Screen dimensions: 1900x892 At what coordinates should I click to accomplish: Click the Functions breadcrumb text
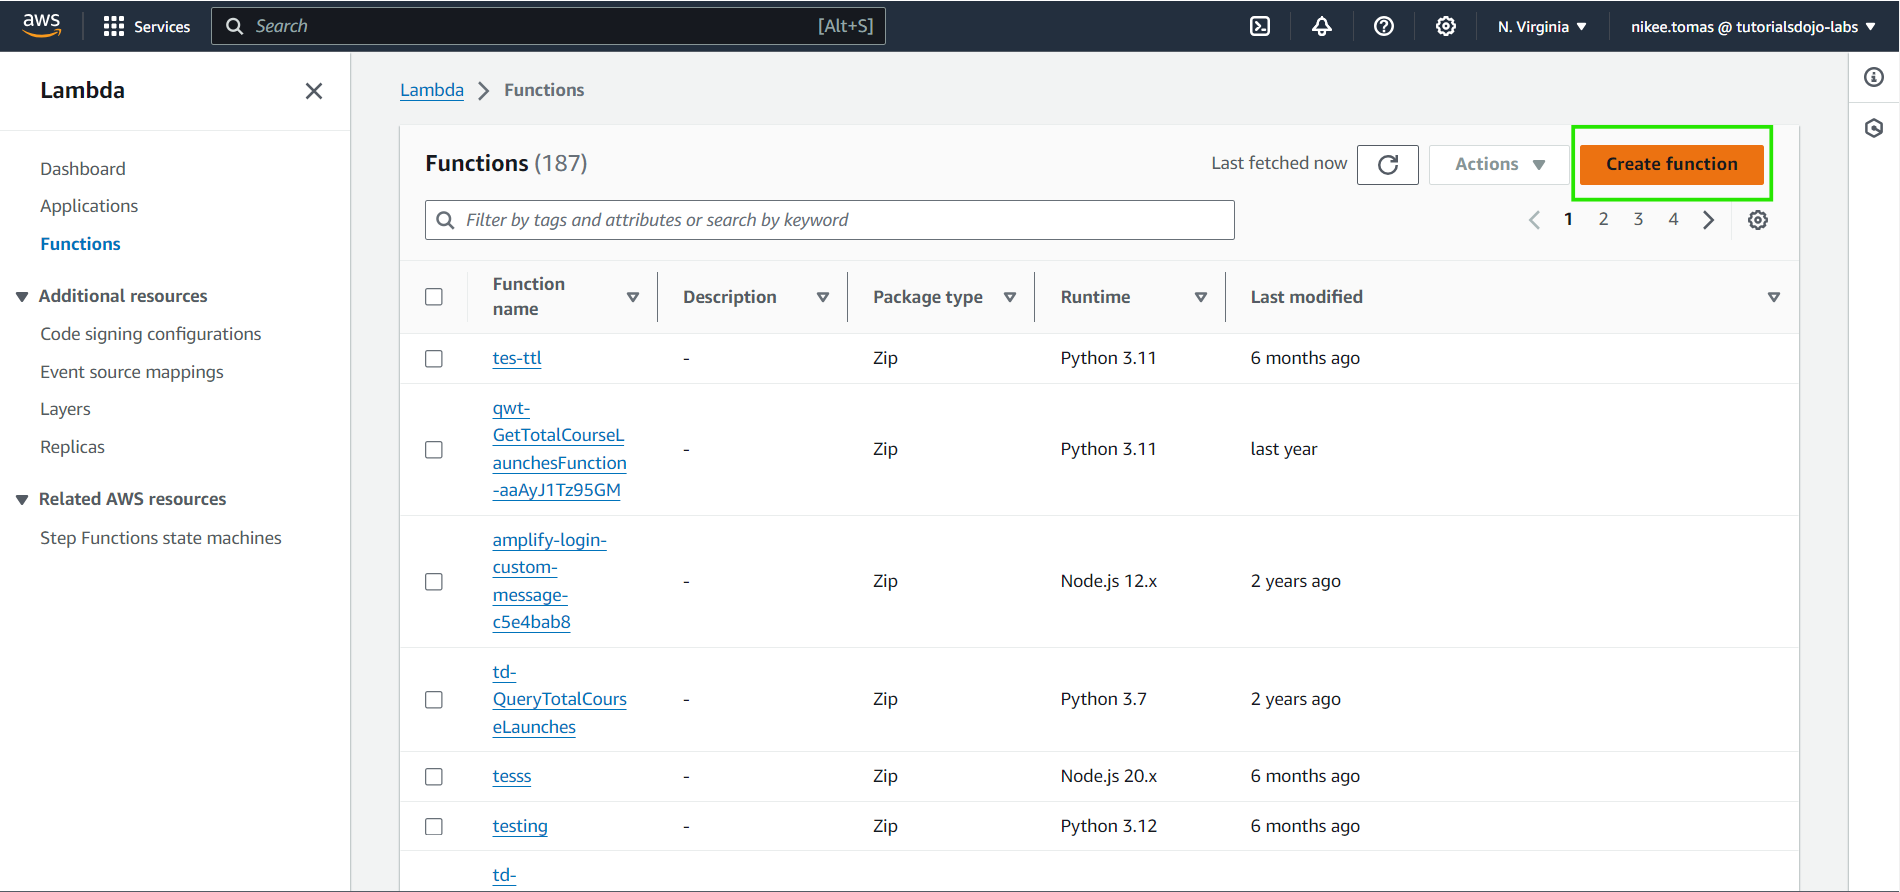[x=544, y=90]
